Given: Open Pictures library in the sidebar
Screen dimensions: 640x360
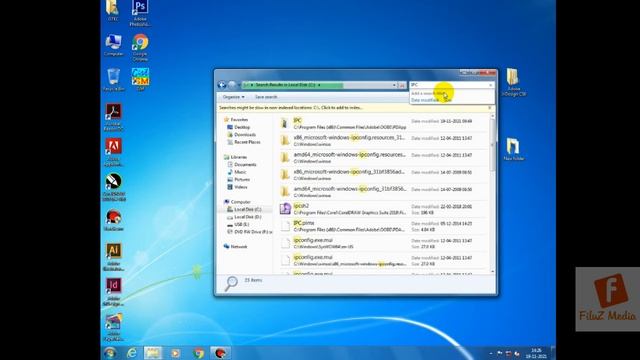Looking at the screenshot, I should click(x=238, y=180).
